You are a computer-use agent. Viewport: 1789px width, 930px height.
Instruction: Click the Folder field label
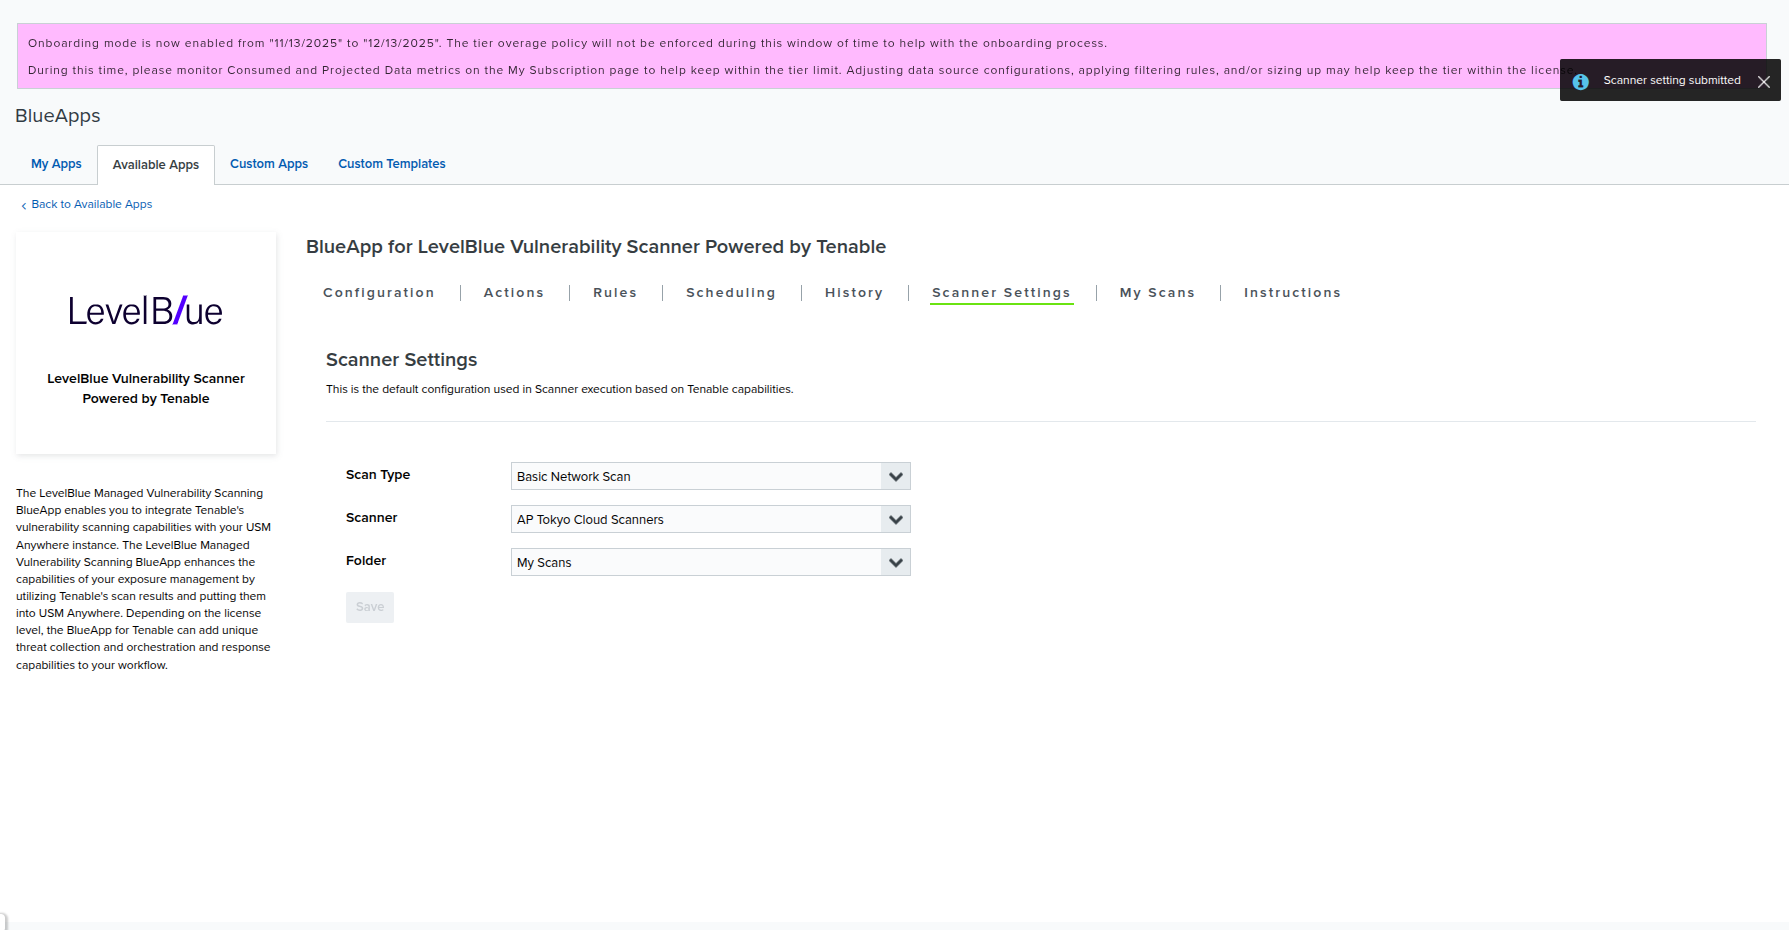pyautogui.click(x=366, y=561)
